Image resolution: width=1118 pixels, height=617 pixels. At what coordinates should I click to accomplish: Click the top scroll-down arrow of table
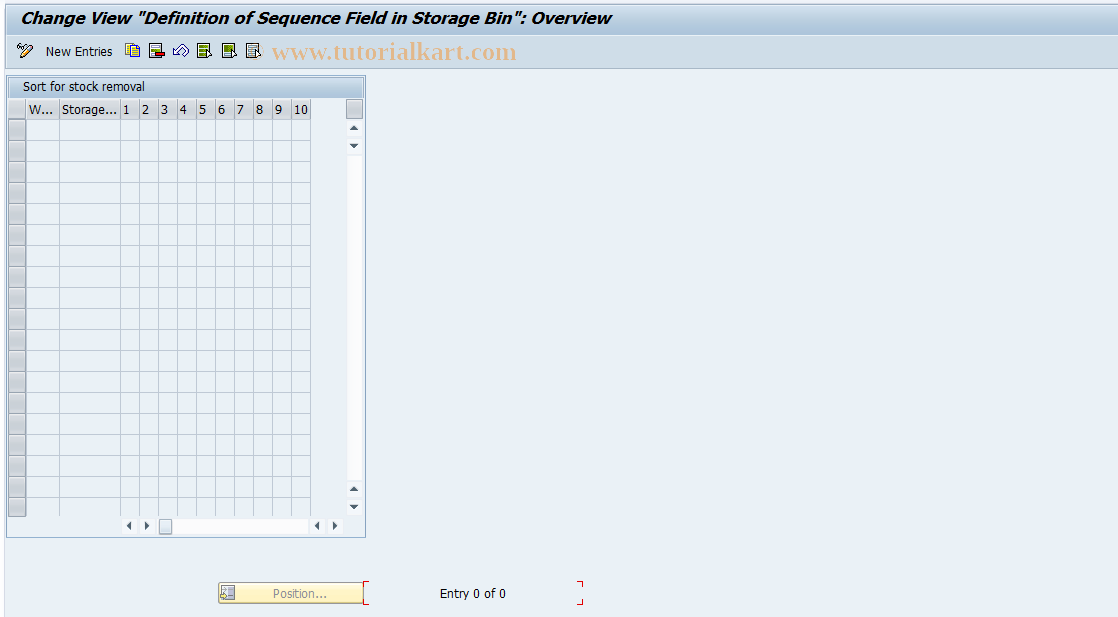click(x=354, y=146)
